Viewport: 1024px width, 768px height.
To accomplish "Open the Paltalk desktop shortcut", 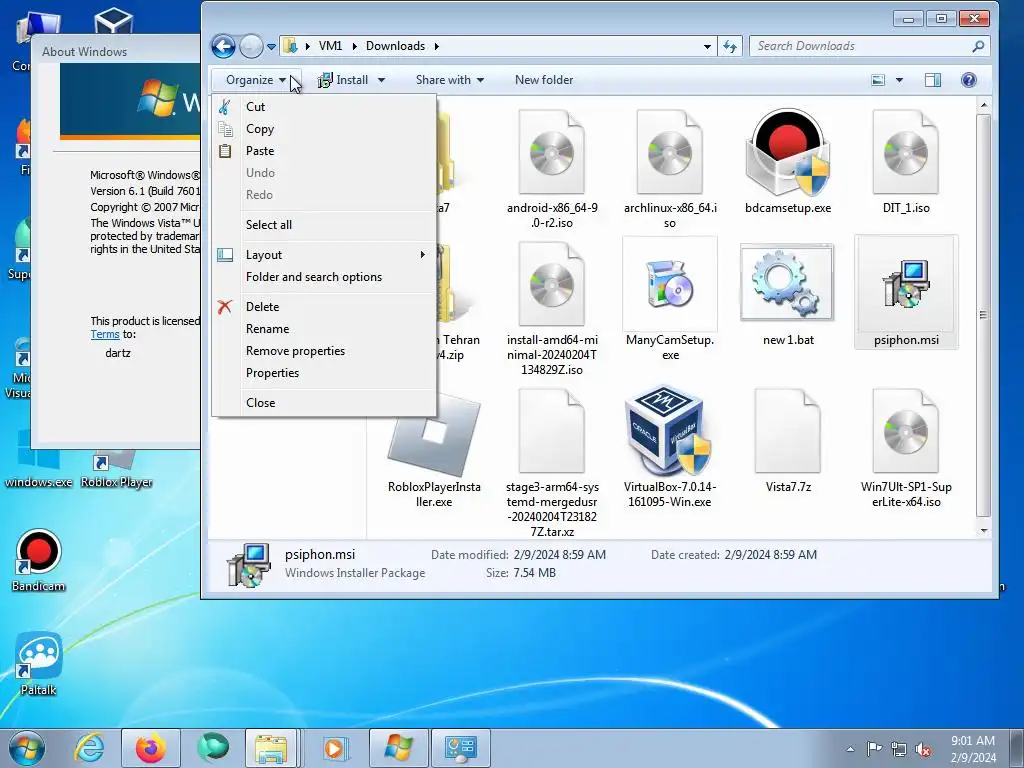I will tap(39, 664).
